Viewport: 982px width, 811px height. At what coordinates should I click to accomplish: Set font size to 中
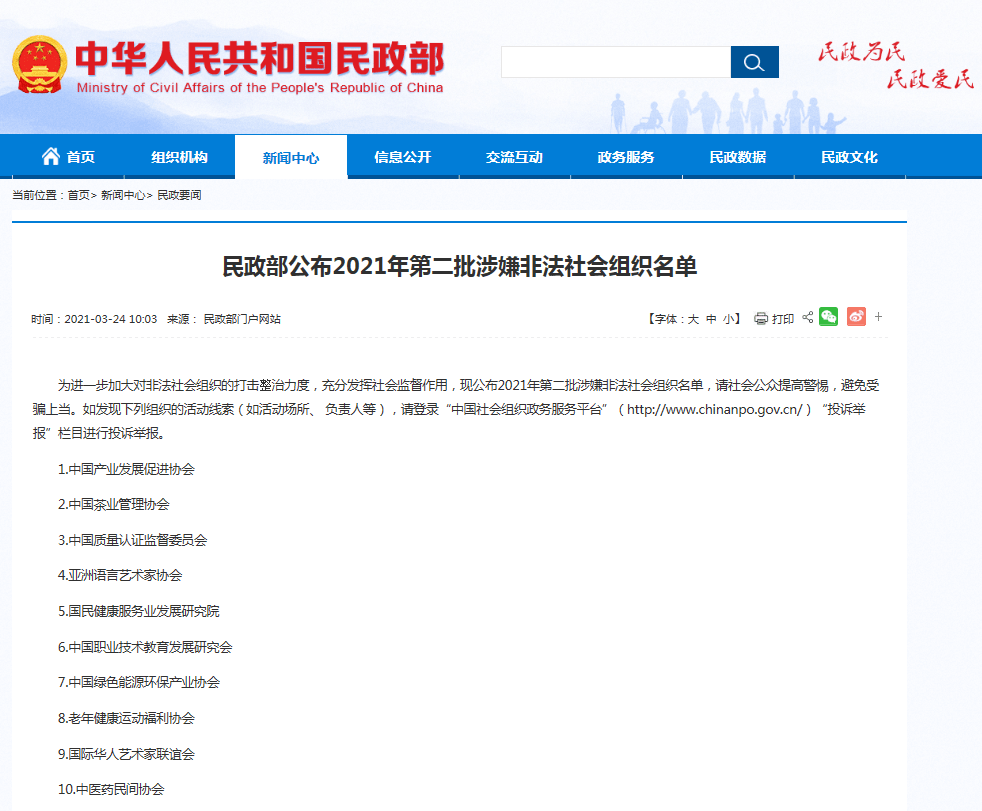(x=711, y=319)
